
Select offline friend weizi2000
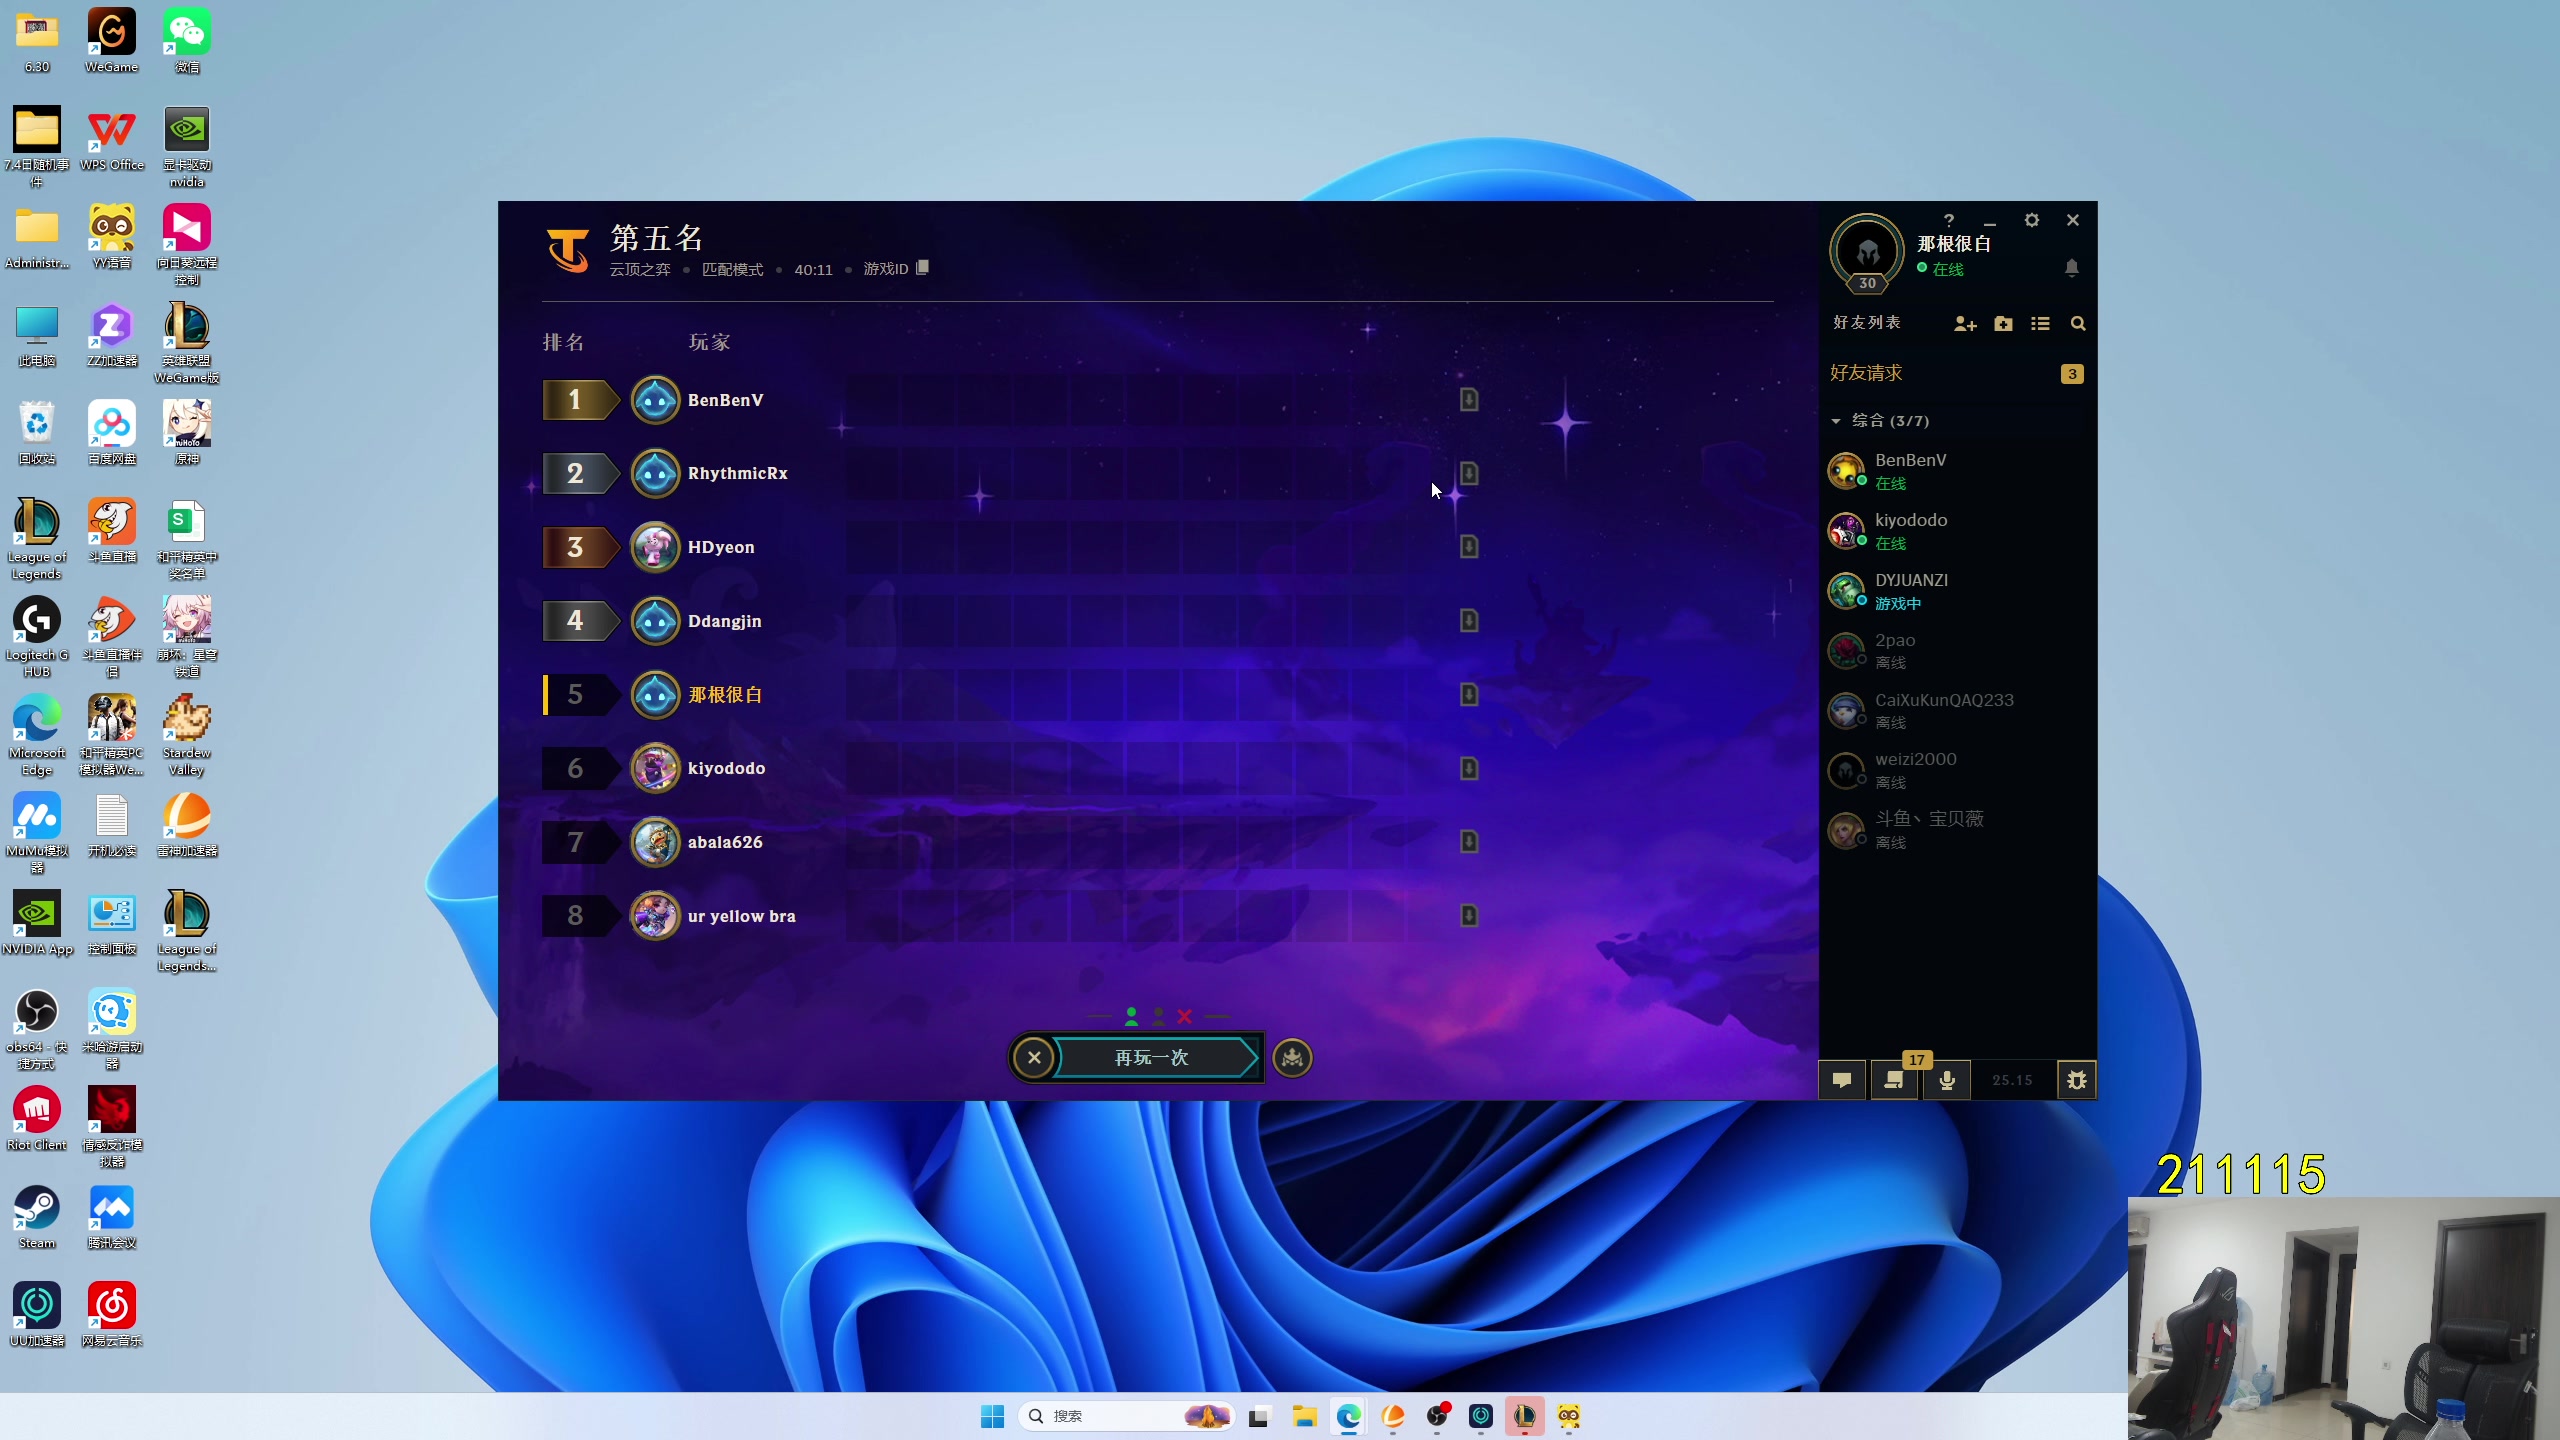(x=1957, y=770)
